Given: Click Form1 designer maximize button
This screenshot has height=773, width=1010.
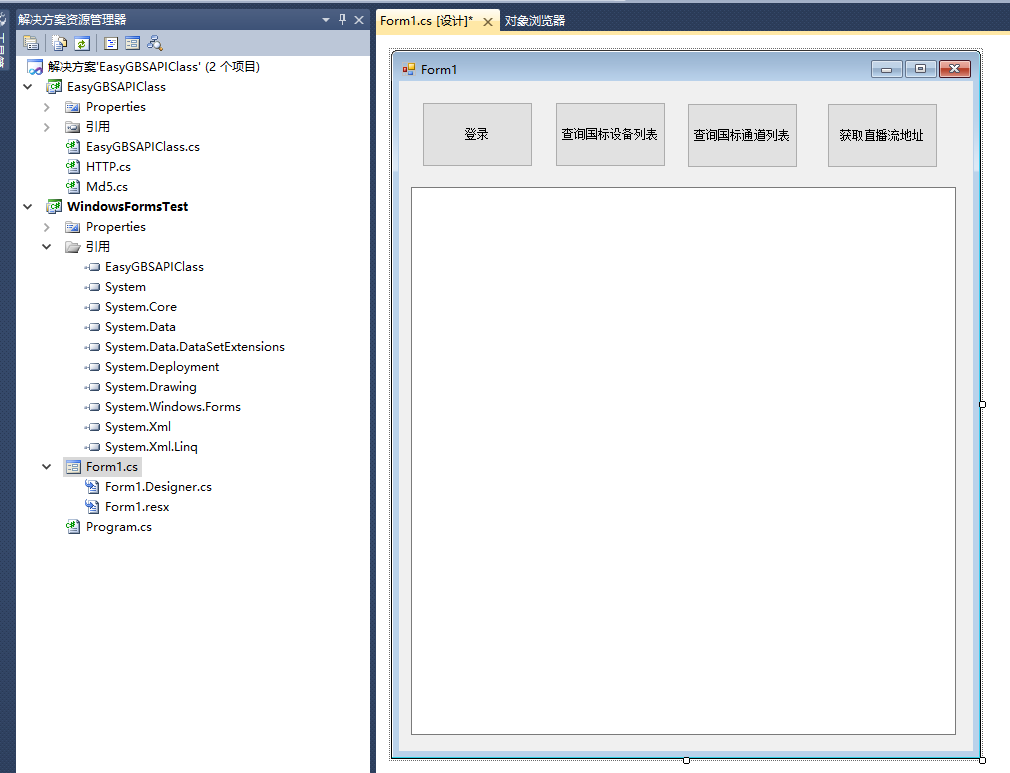Looking at the screenshot, I should click(x=920, y=69).
